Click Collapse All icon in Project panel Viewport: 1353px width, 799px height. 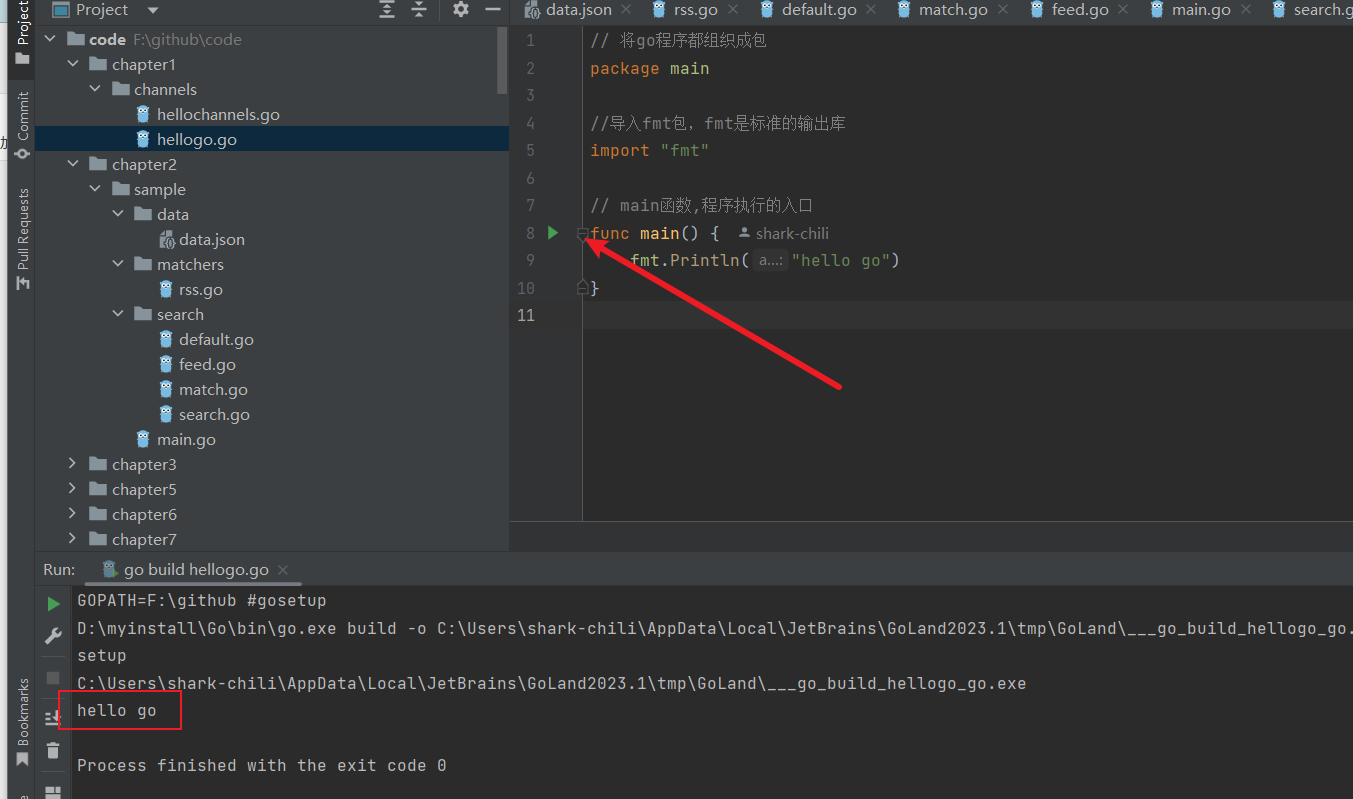[x=419, y=10]
